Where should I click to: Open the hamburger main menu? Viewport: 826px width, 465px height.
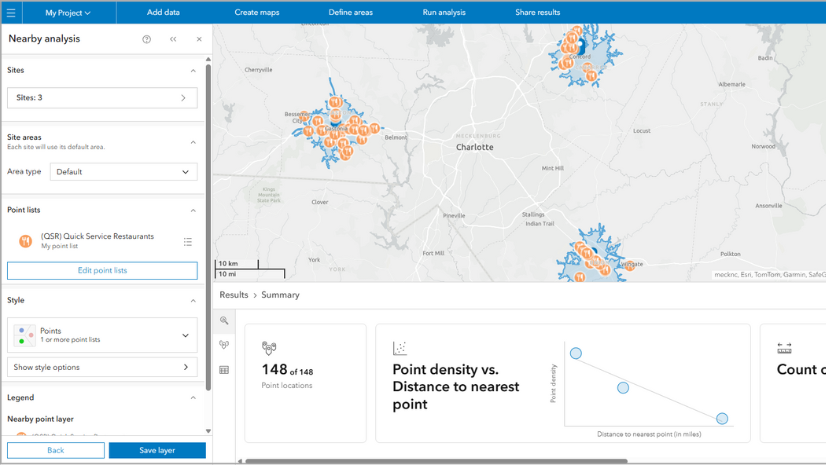click(11, 13)
